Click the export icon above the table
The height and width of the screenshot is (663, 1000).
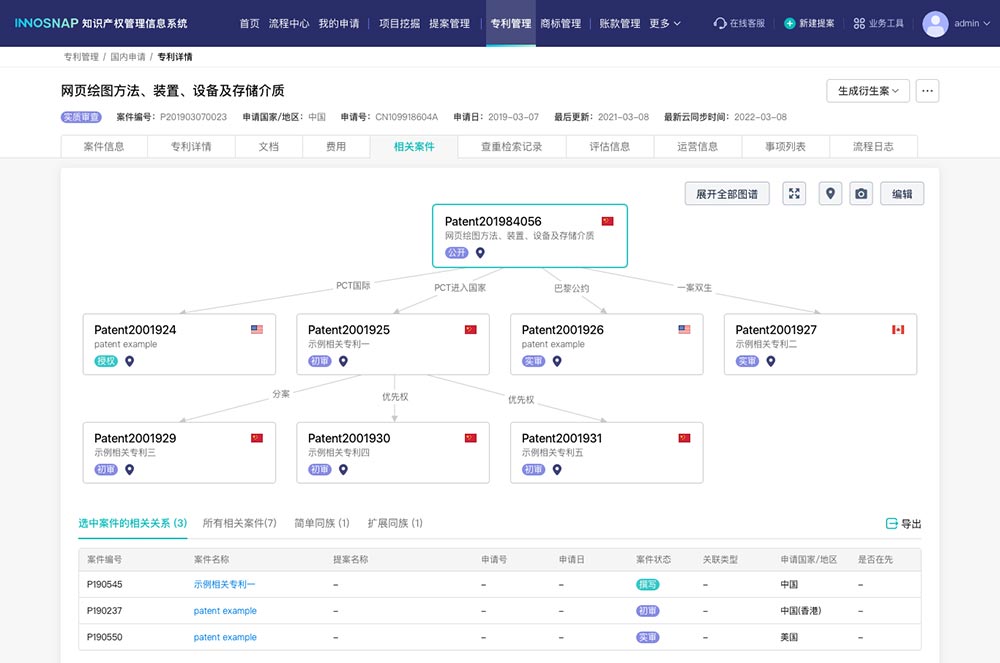[x=892, y=523]
